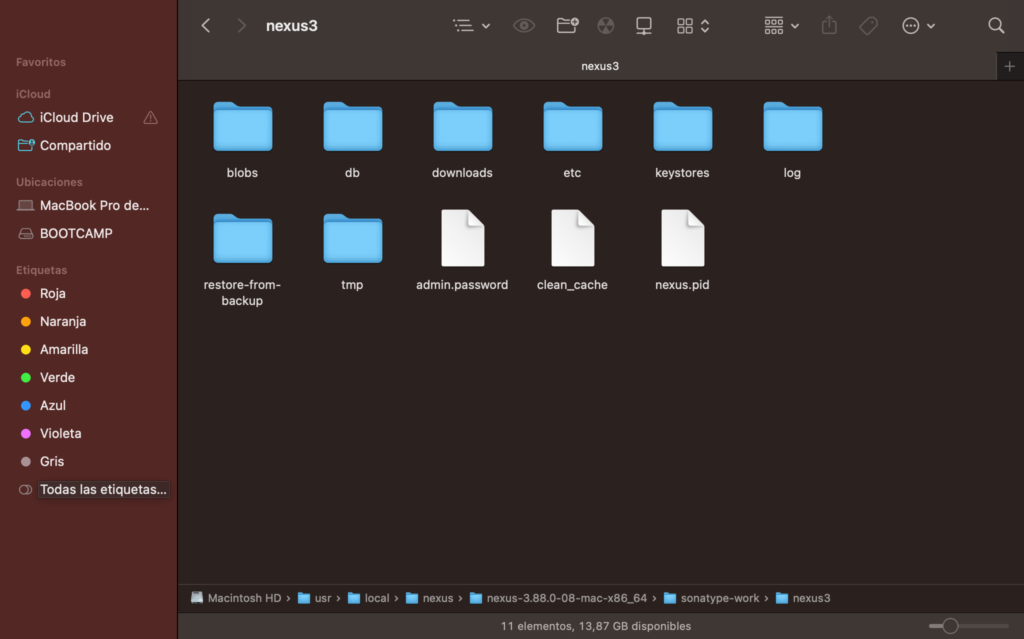This screenshot has width=1024, height=639.
Task: Click the Edit Tags toolbar icon
Action: coord(869,26)
